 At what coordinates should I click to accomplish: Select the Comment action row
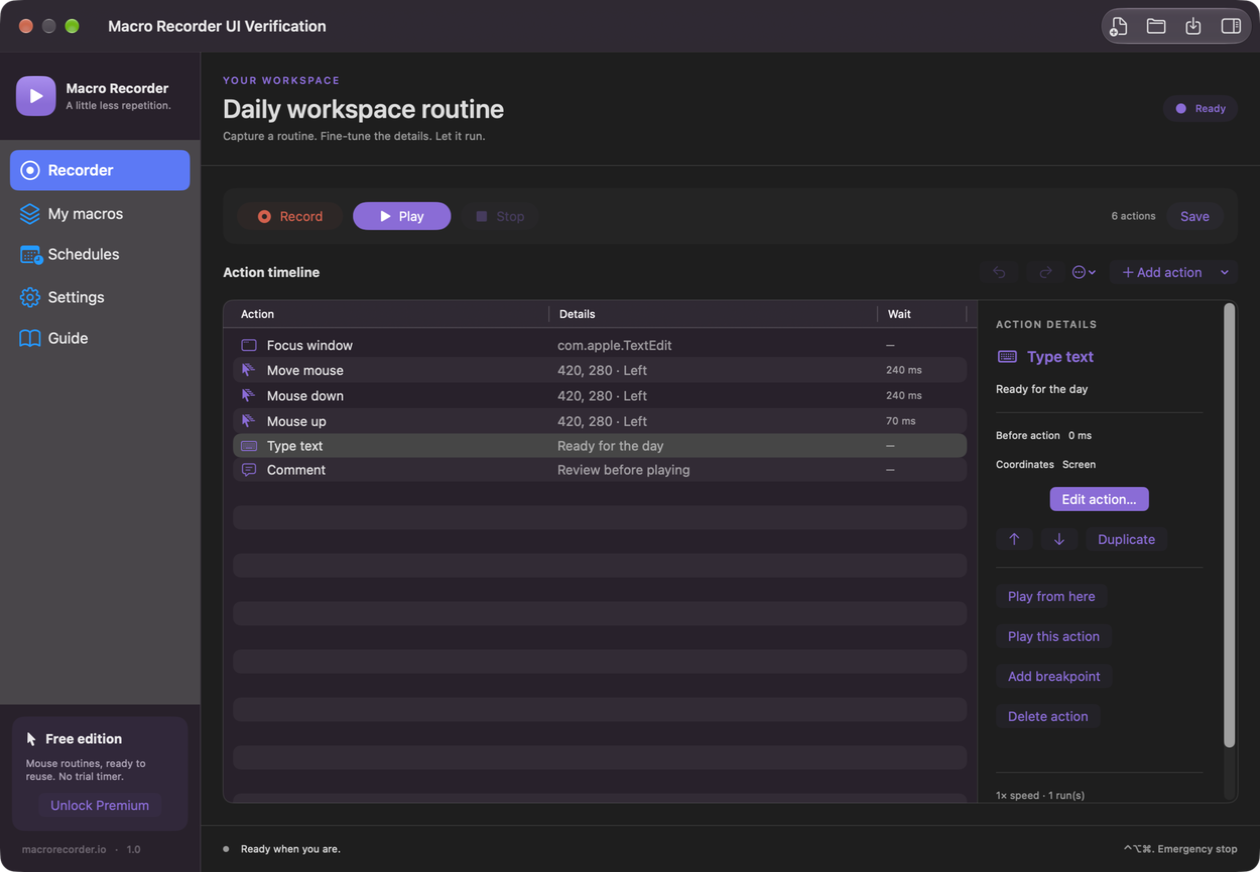(600, 470)
